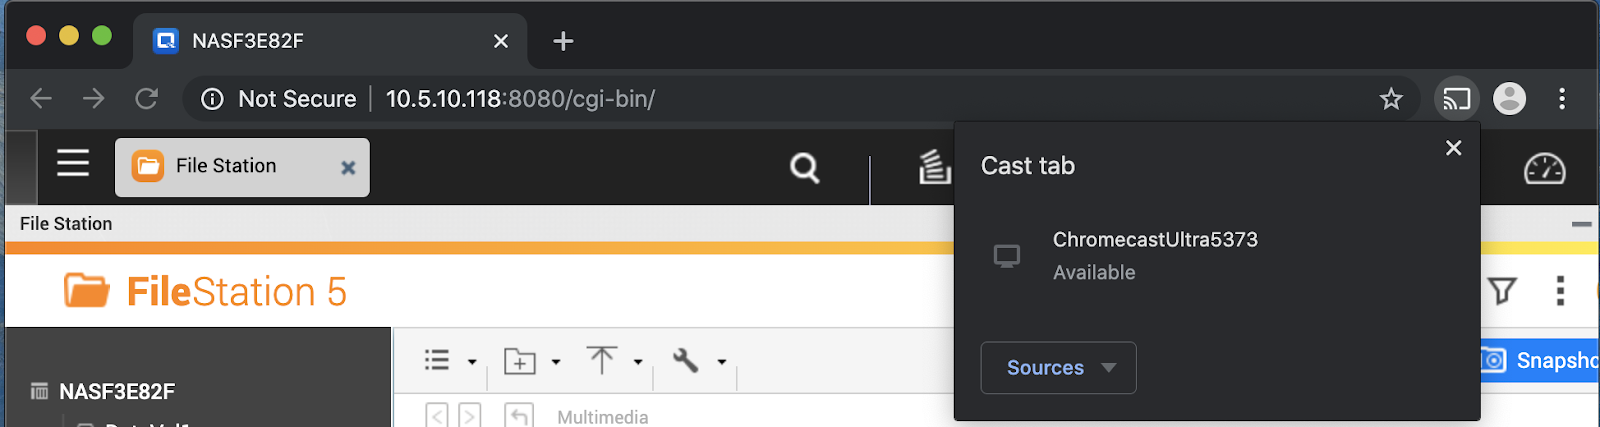
Task: Select NASF3E82F in the folder tree
Action: [x=117, y=391]
